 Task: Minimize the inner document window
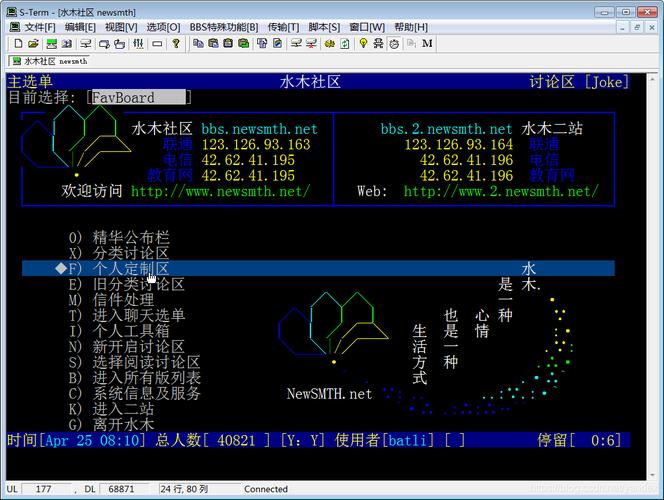tap(622, 28)
